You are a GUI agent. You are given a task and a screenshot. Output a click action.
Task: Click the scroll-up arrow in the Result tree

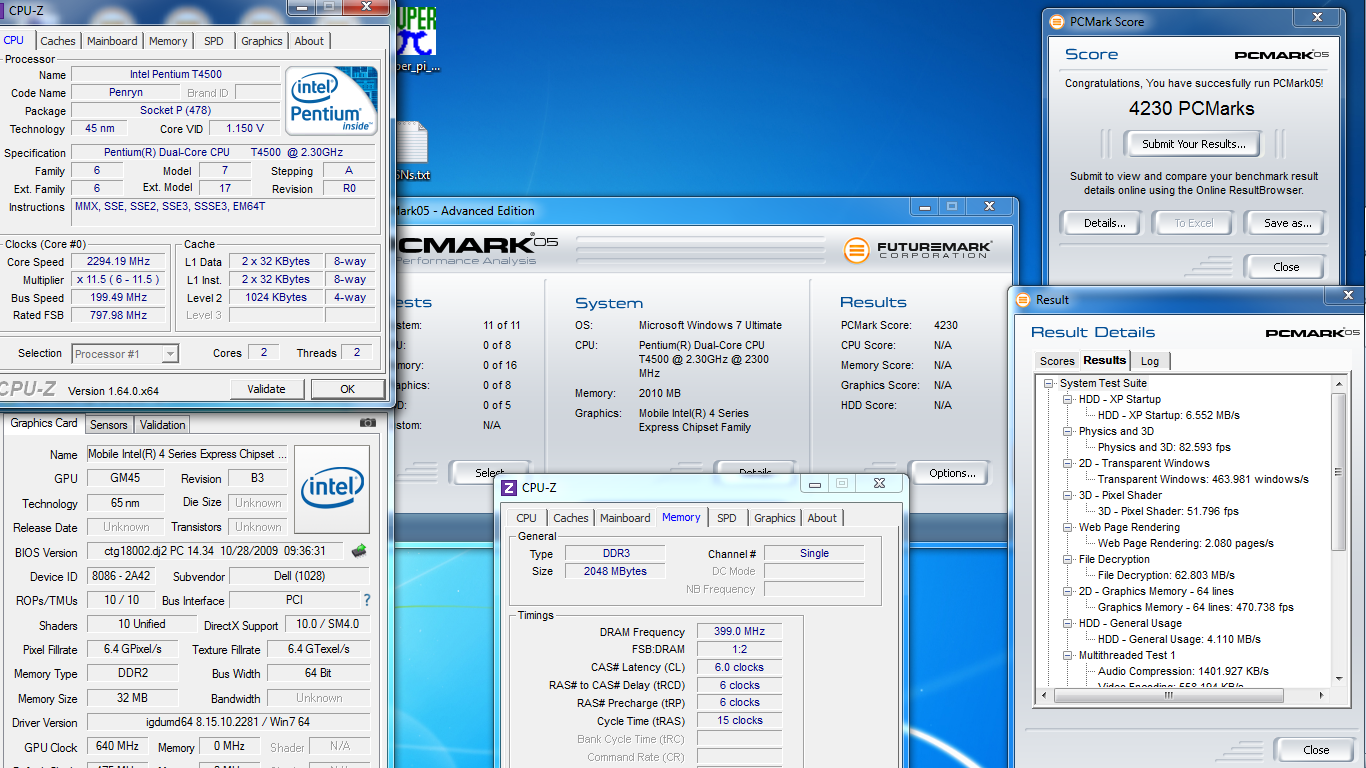[x=1340, y=385]
